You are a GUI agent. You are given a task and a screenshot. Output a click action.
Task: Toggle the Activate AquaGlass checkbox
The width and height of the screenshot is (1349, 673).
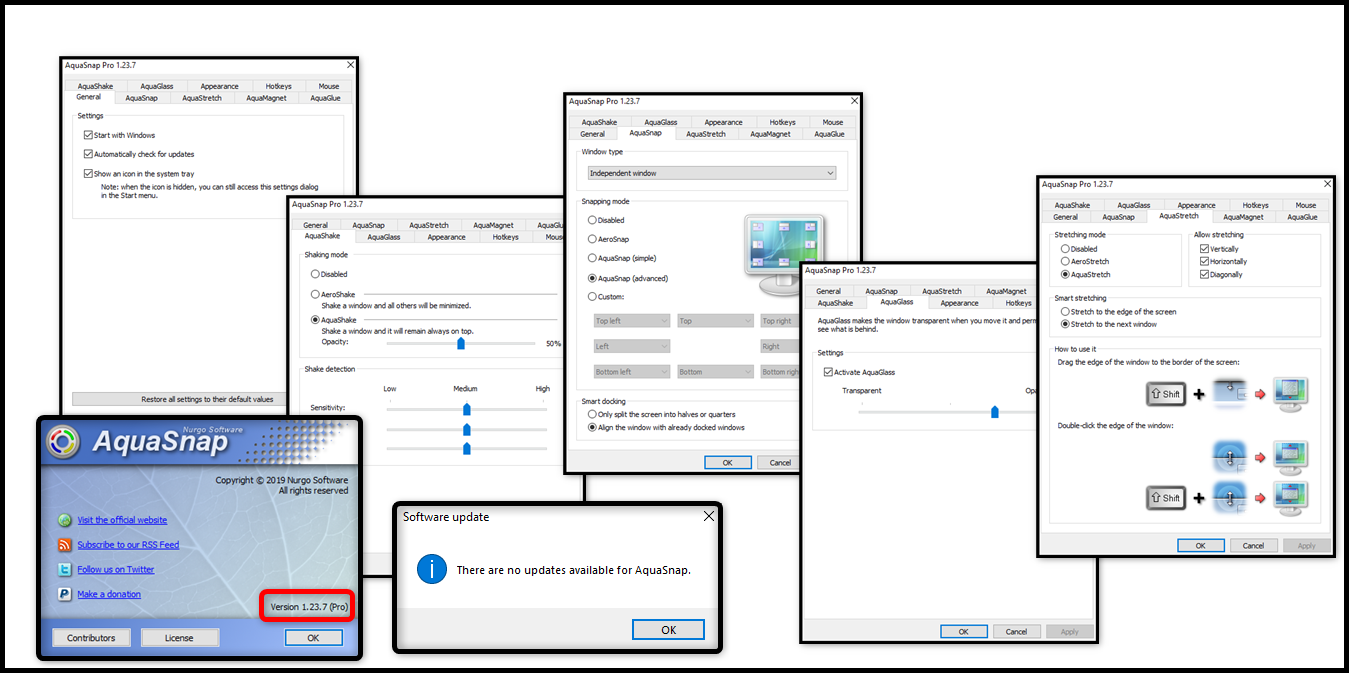coord(828,372)
